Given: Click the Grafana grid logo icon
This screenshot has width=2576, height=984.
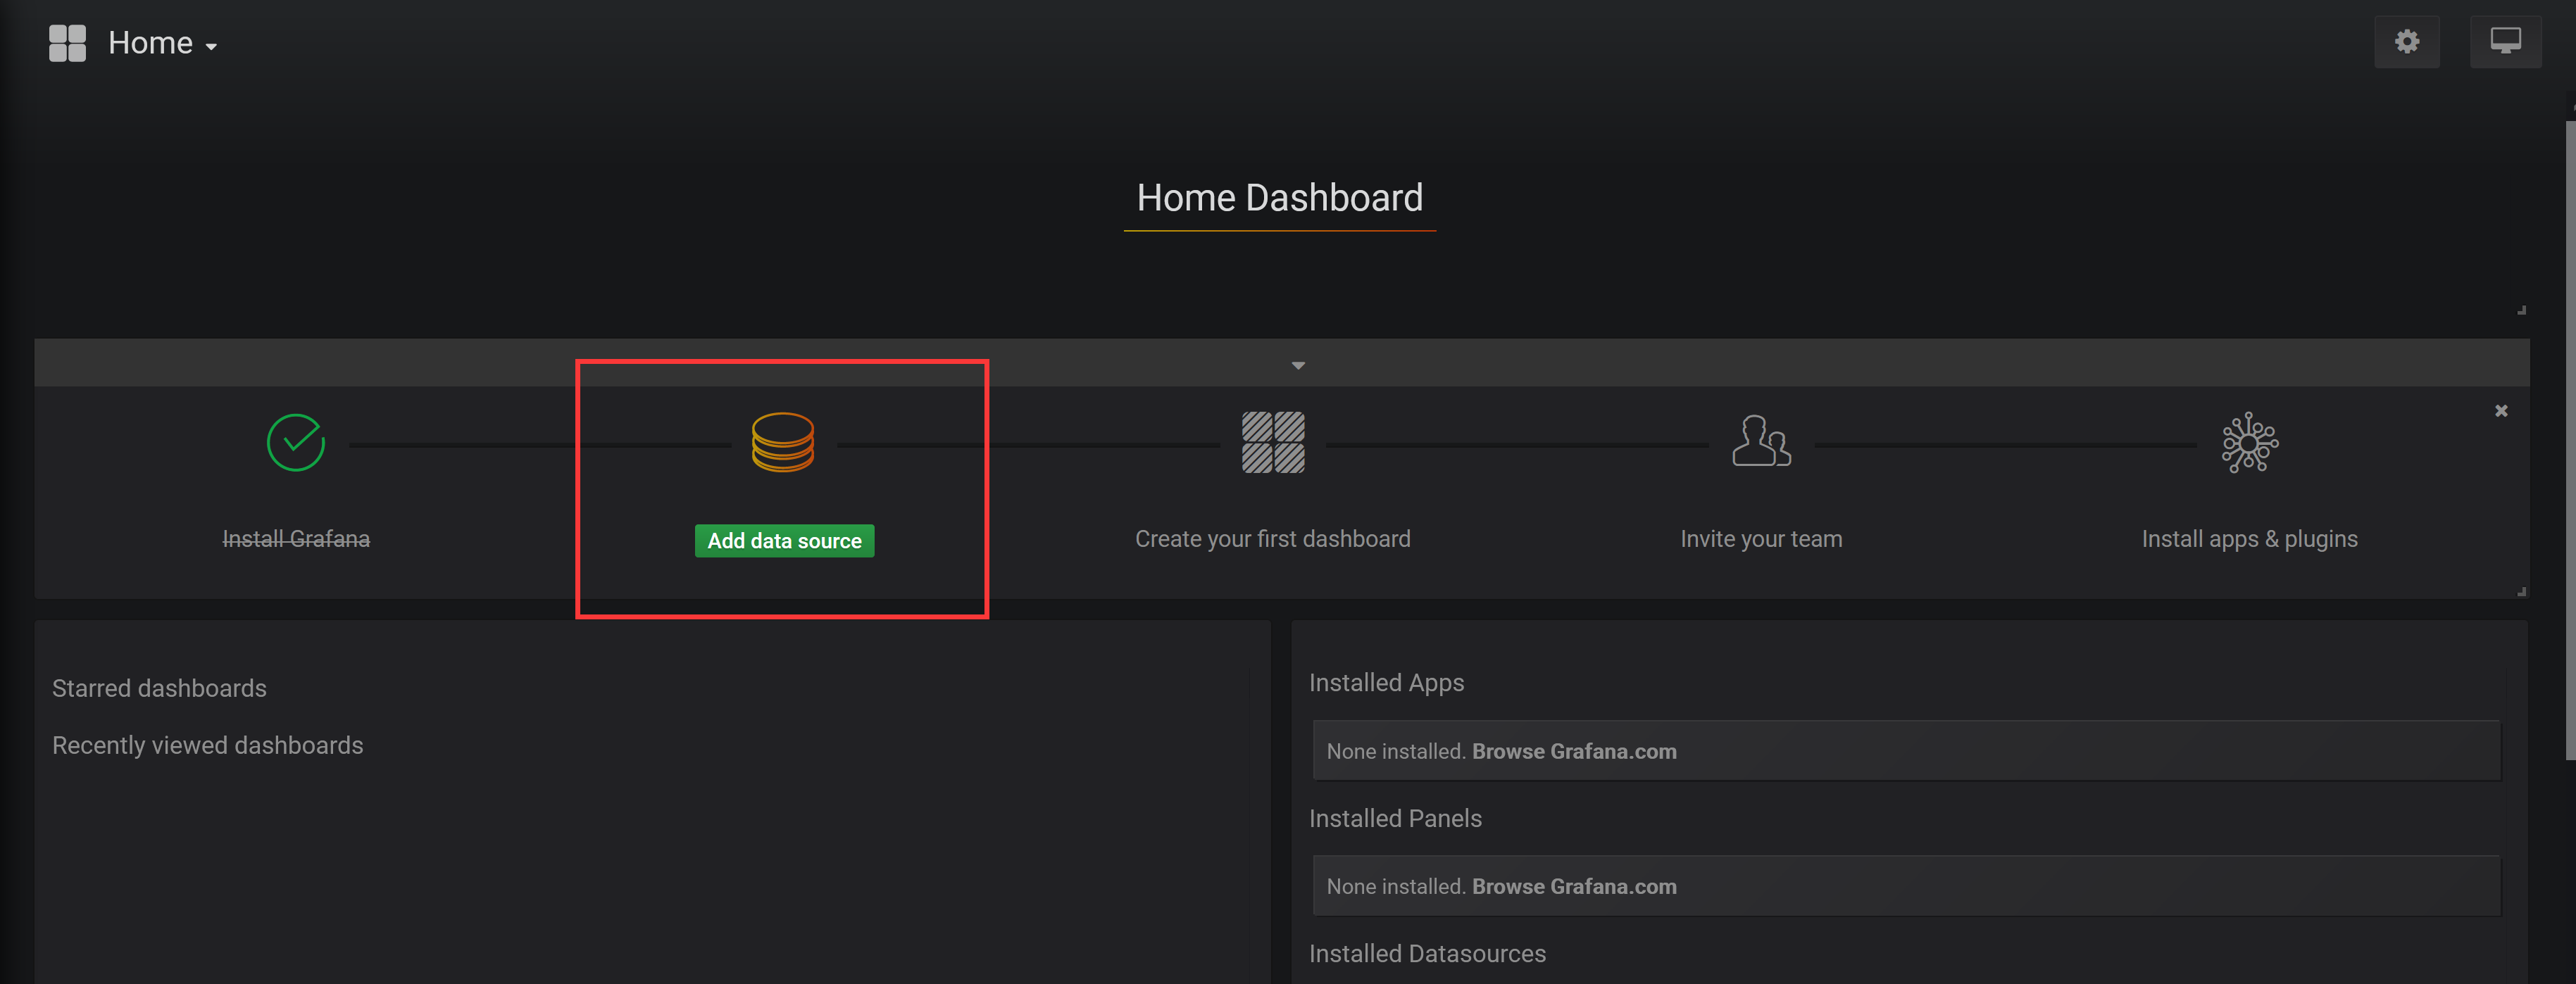Looking at the screenshot, I should click(x=67, y=43).
